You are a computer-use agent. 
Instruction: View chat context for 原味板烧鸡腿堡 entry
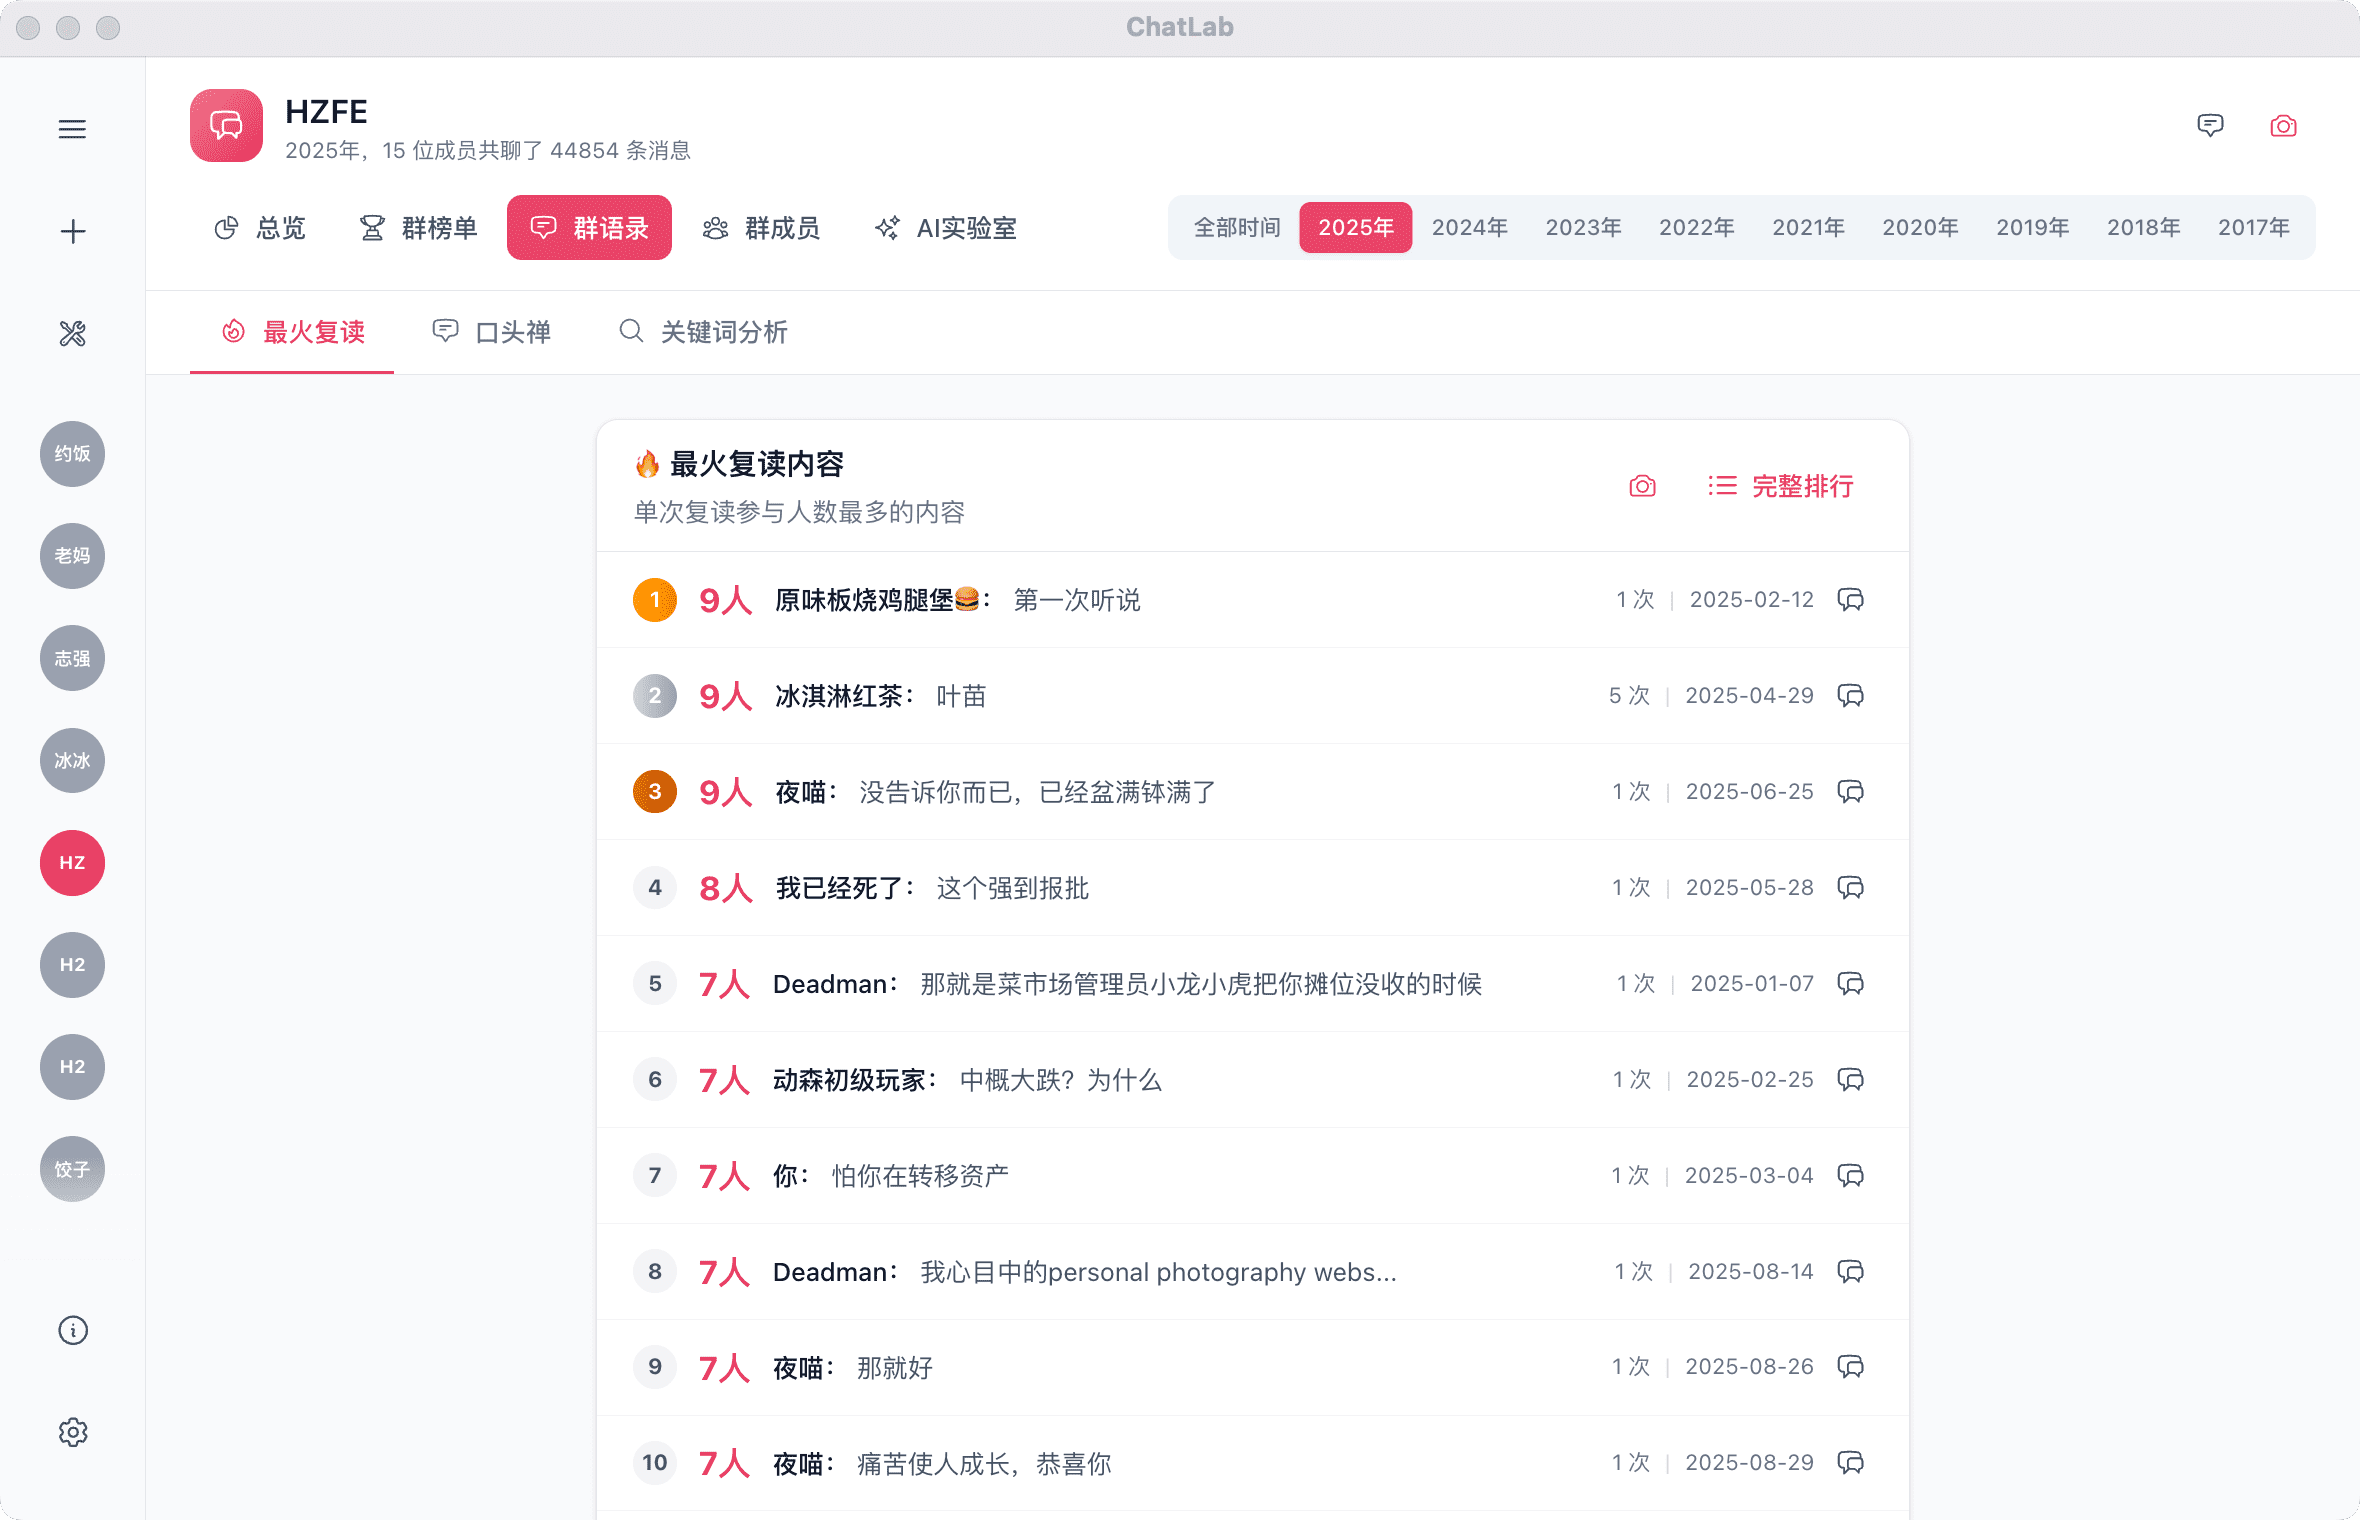click(x=1851, y=600)
